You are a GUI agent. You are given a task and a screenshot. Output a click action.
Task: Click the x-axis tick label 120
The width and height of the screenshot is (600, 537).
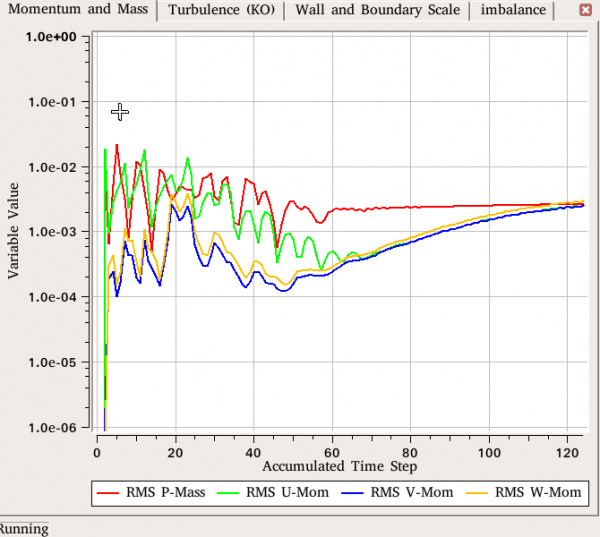tap(568, 453)
